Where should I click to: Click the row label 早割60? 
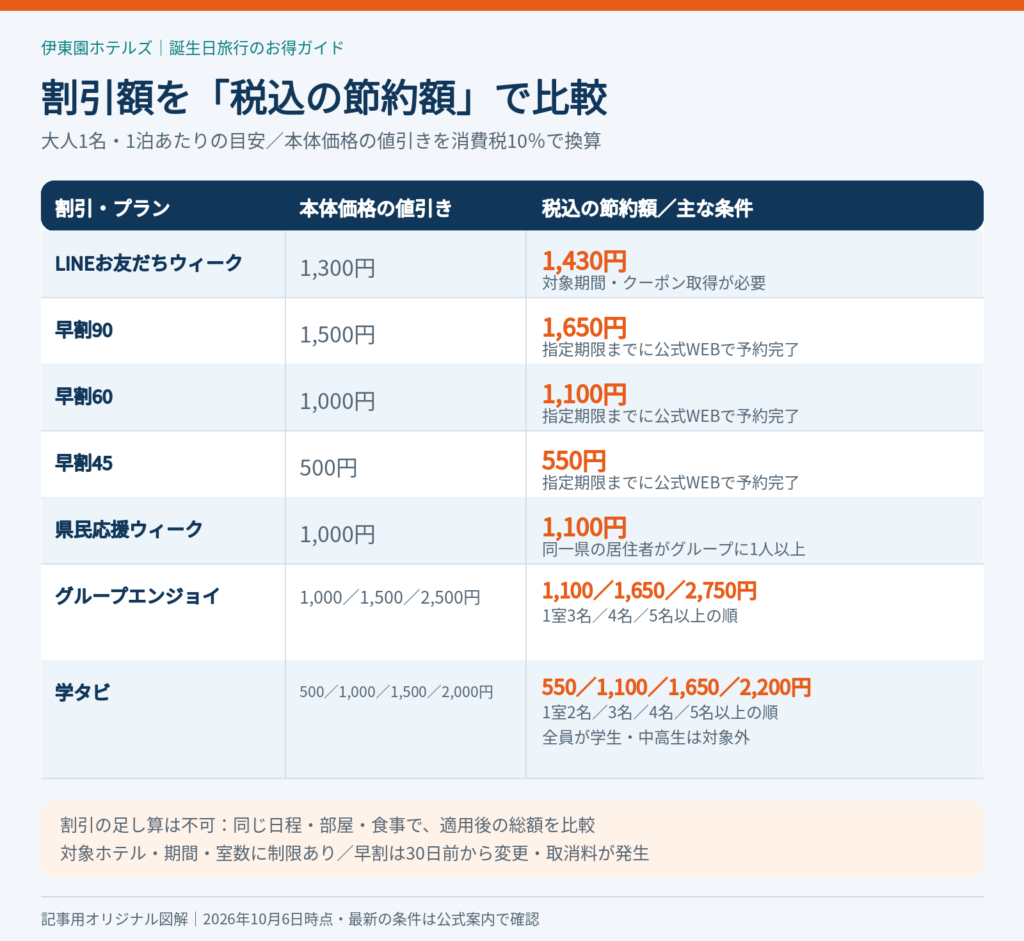(84, 396)
